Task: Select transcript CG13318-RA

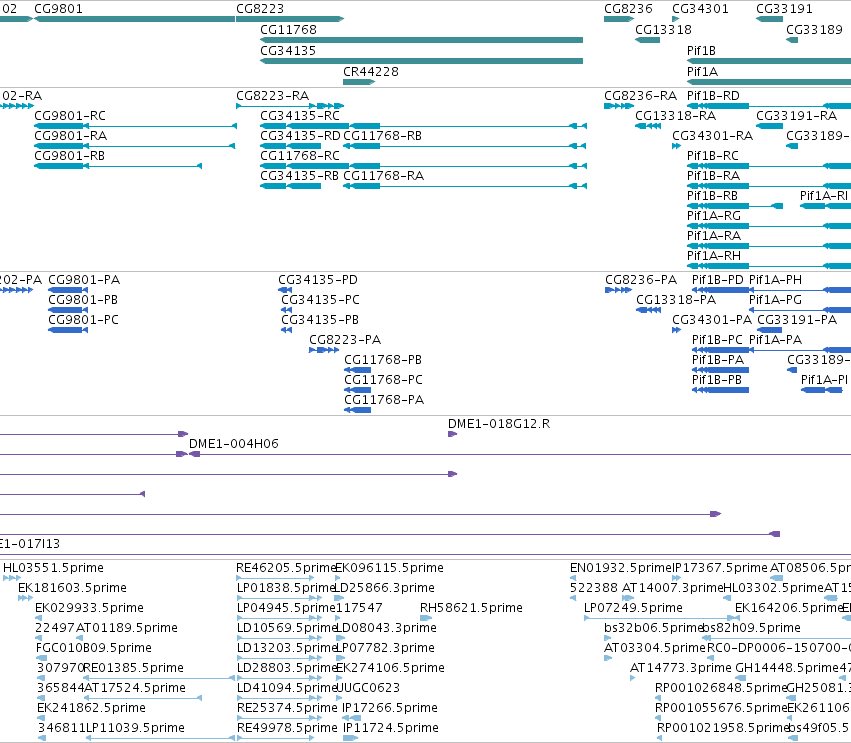Action: pos(675,116)
